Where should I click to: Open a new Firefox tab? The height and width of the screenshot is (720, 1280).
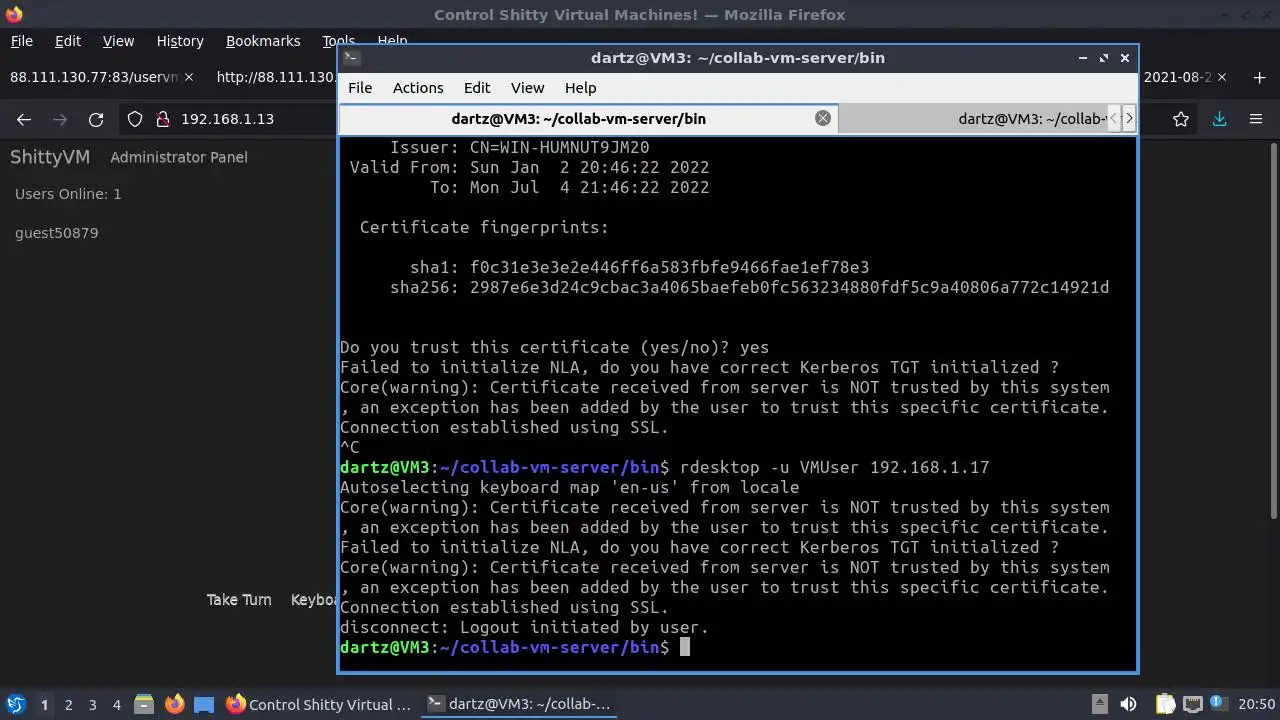coord(1259,77)
